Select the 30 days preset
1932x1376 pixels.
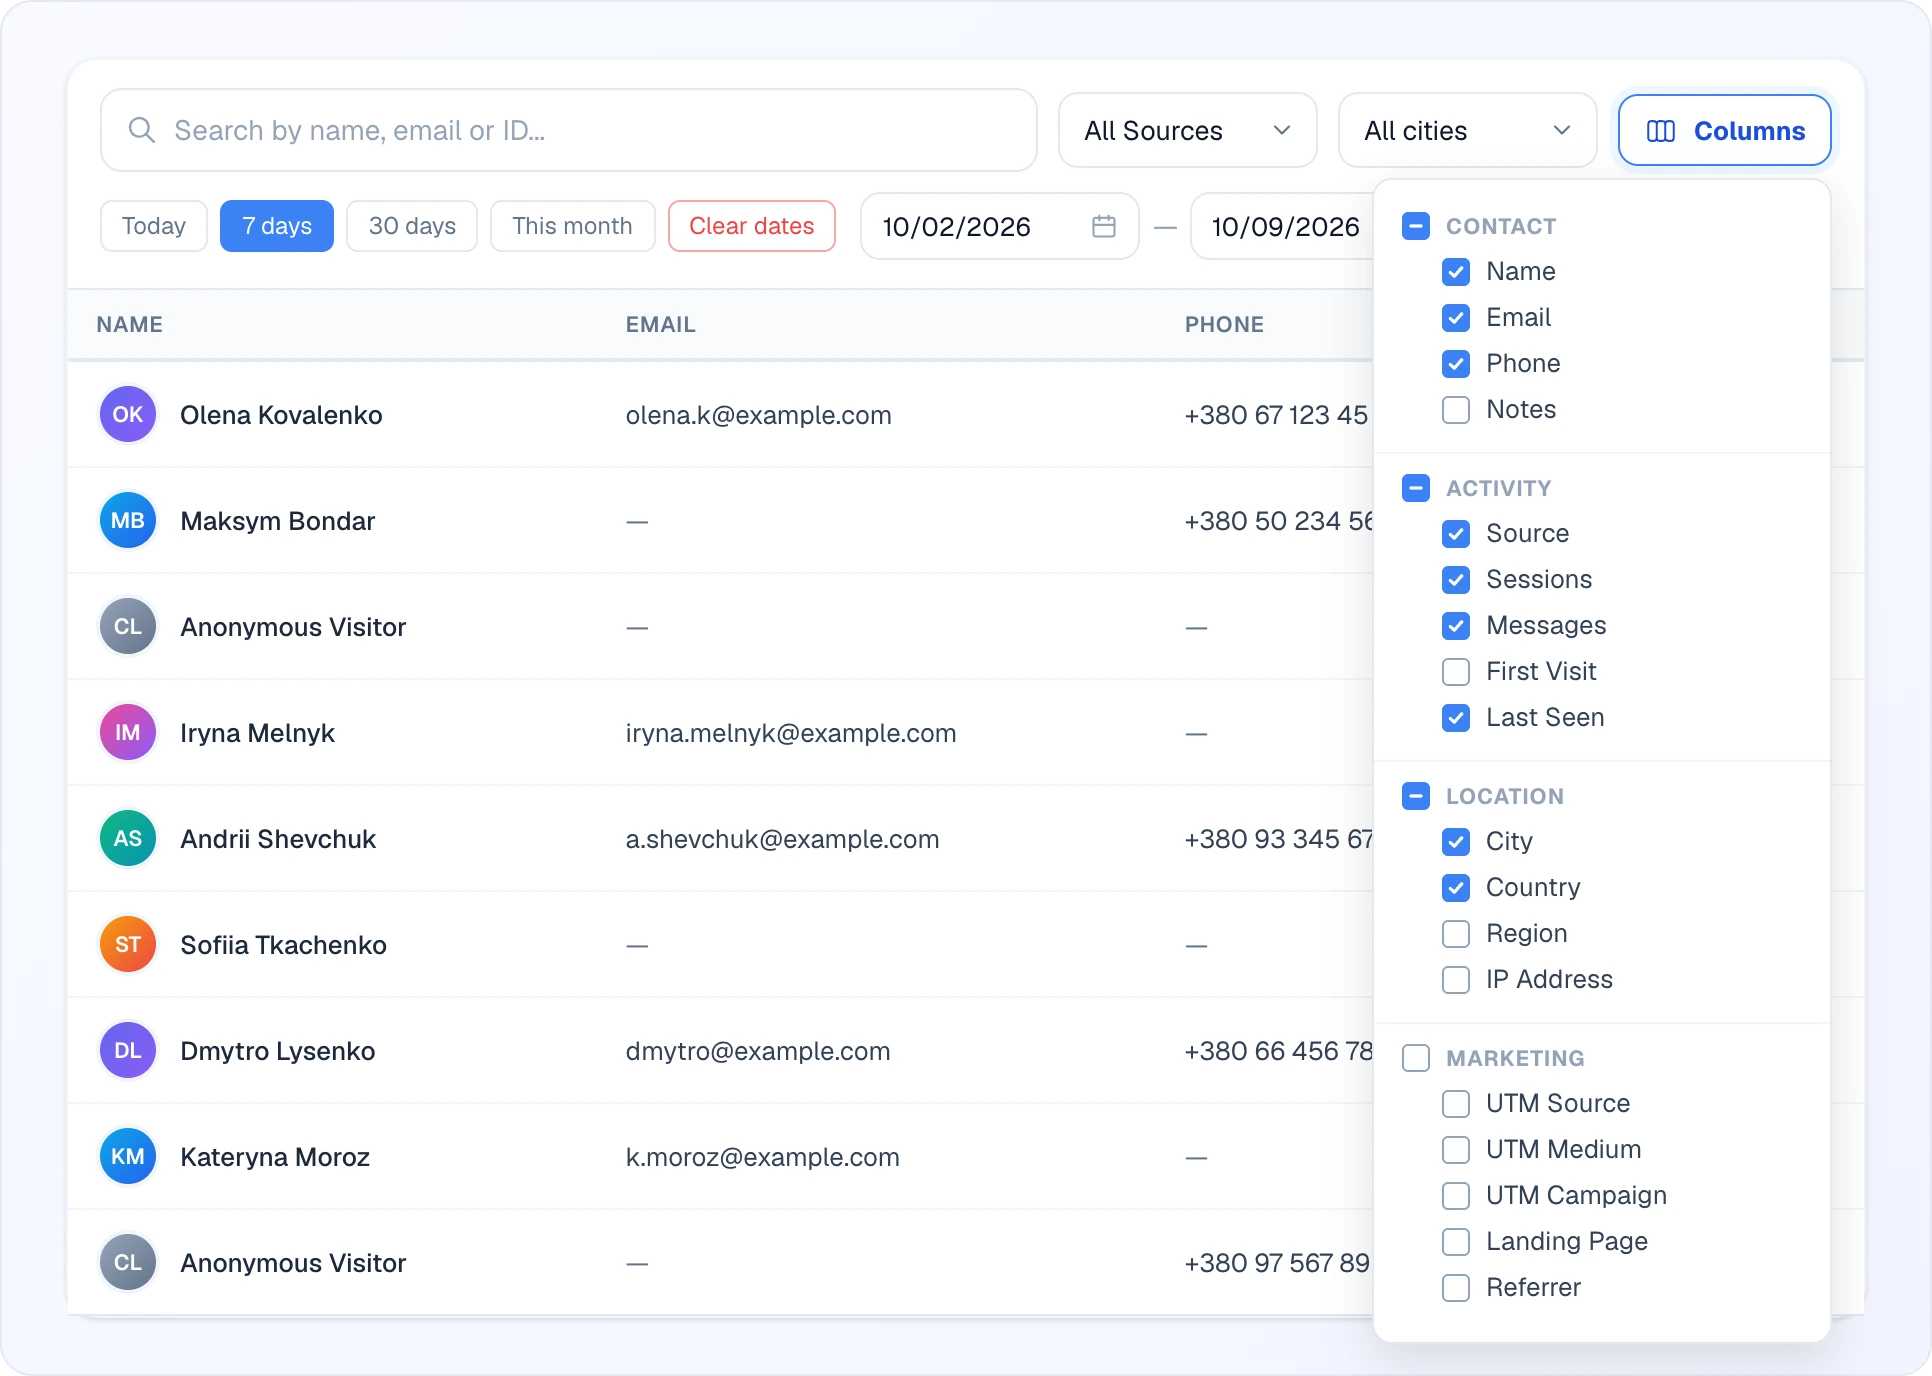tap(412, 226)
